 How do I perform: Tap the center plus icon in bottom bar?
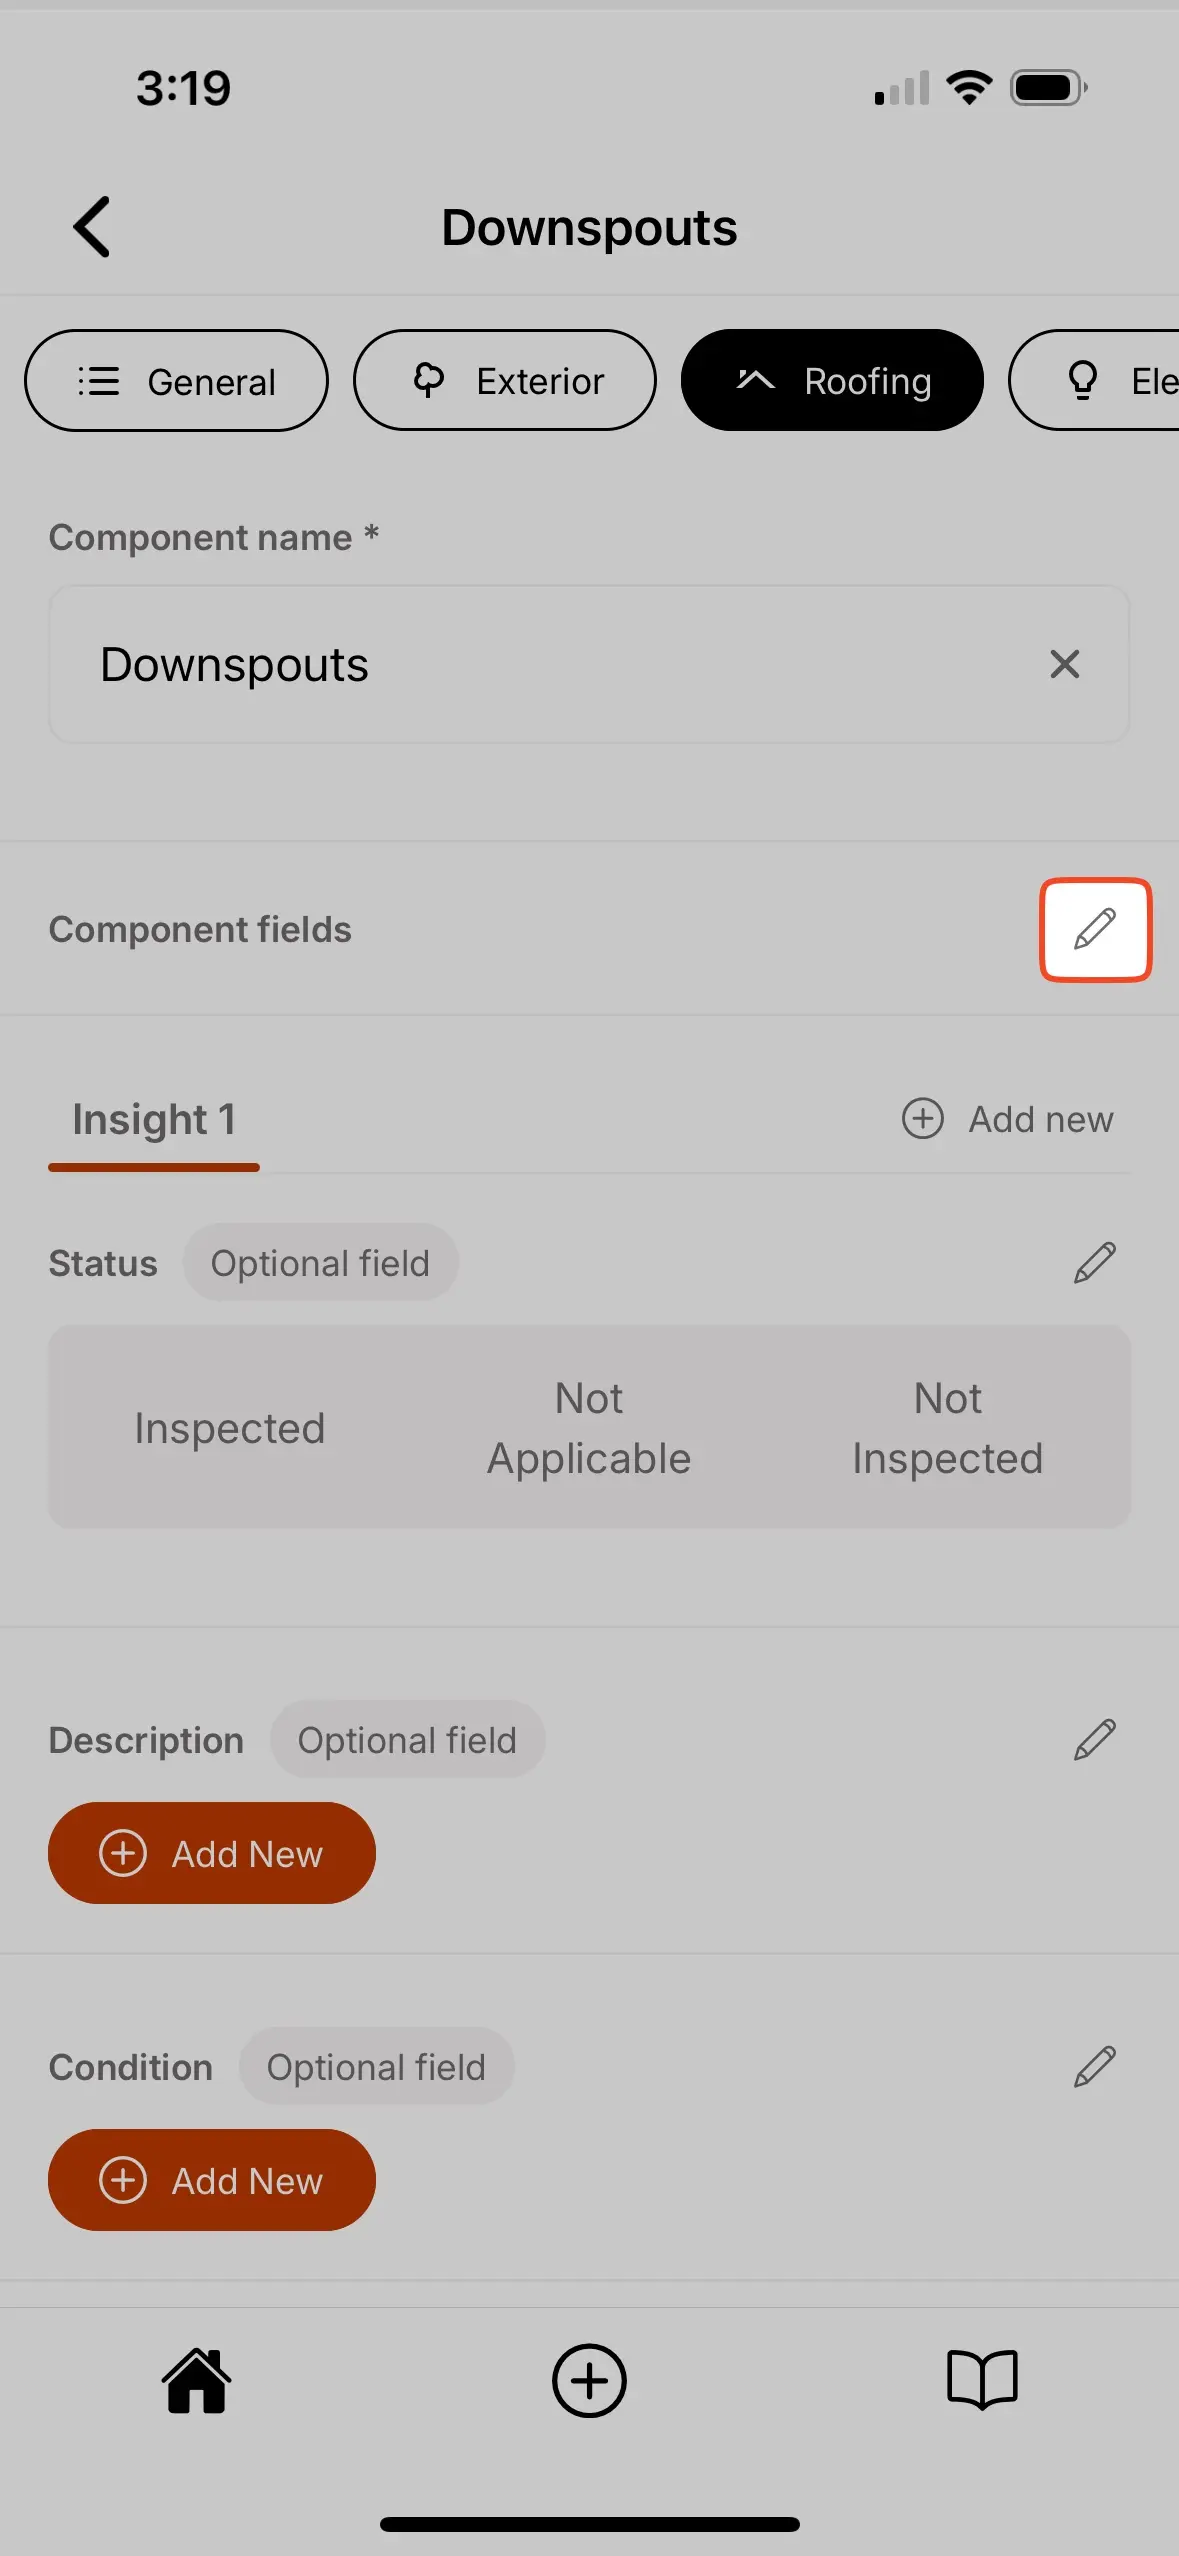[589, 2380]
